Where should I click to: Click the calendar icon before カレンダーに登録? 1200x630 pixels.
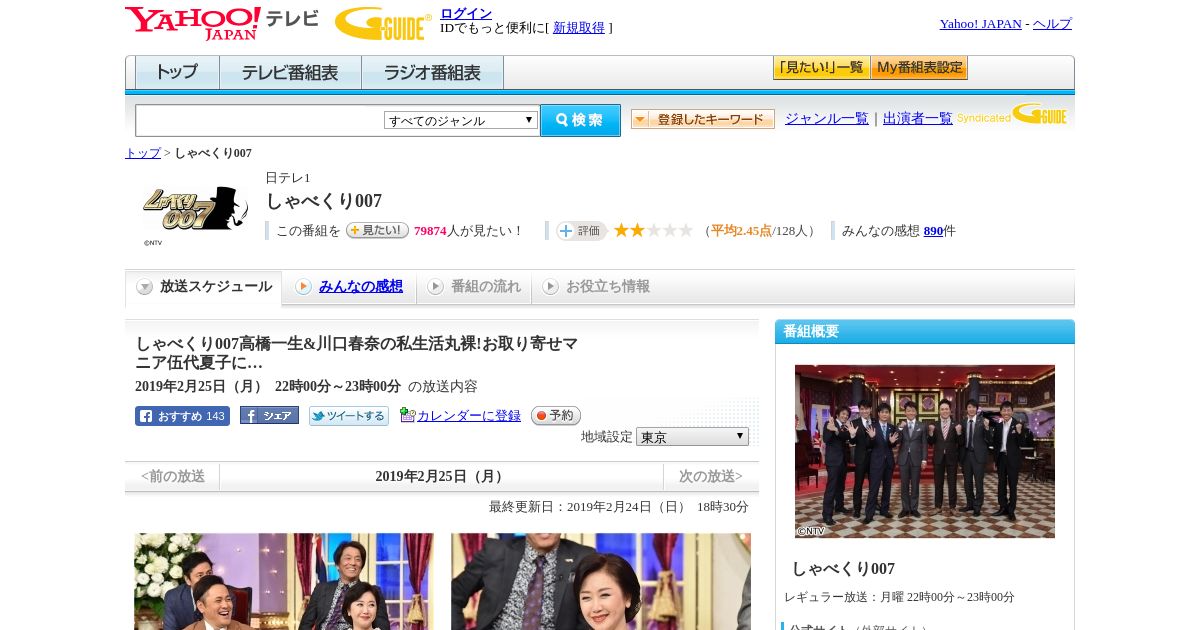point(407,415)
